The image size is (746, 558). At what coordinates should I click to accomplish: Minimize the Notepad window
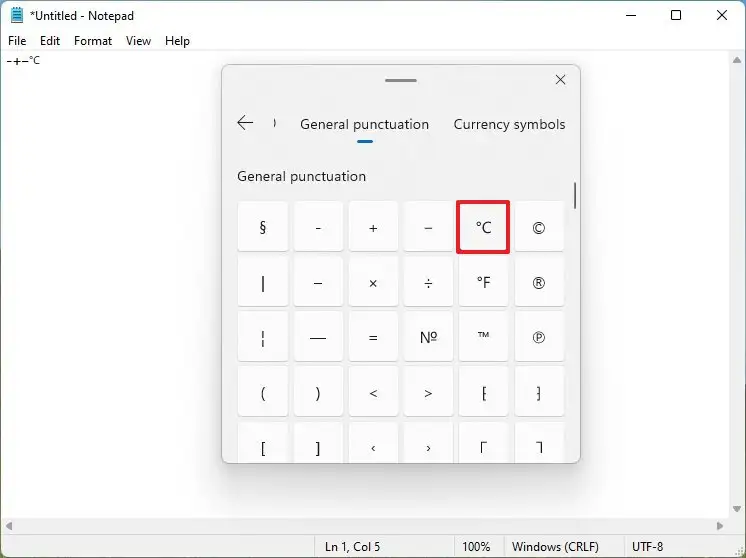[631, 15]
